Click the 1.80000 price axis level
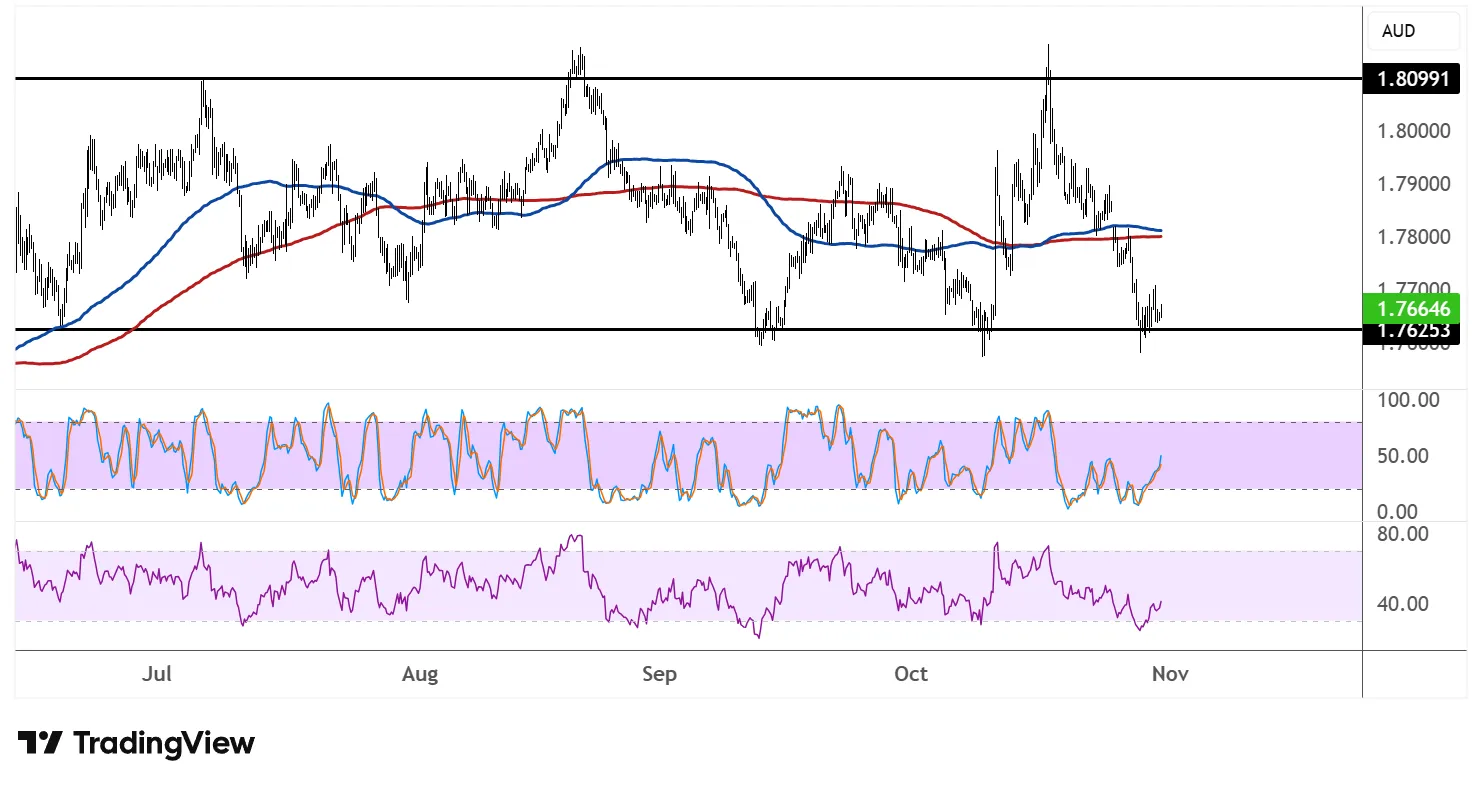 1412,131
